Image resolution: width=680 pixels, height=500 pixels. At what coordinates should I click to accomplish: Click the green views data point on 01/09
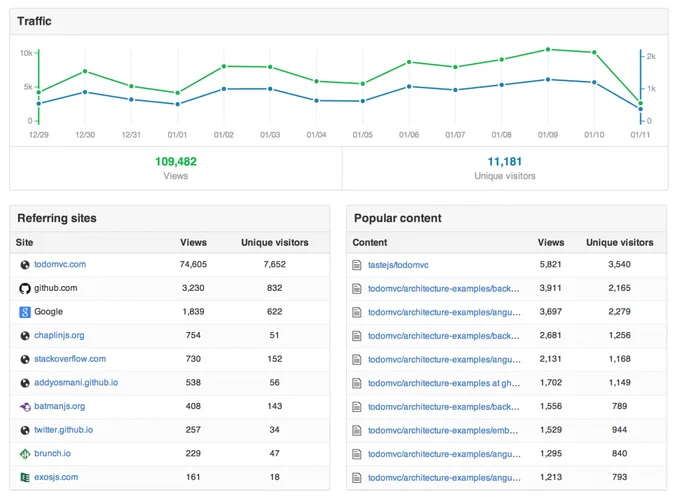point(548,49)
